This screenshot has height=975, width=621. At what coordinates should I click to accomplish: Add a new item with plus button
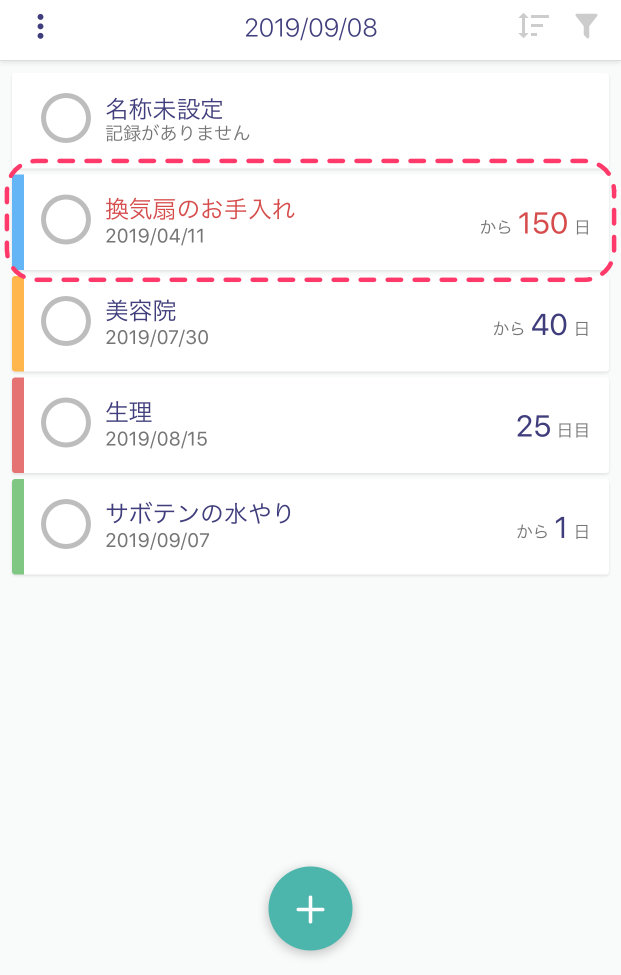pos(310,908)
